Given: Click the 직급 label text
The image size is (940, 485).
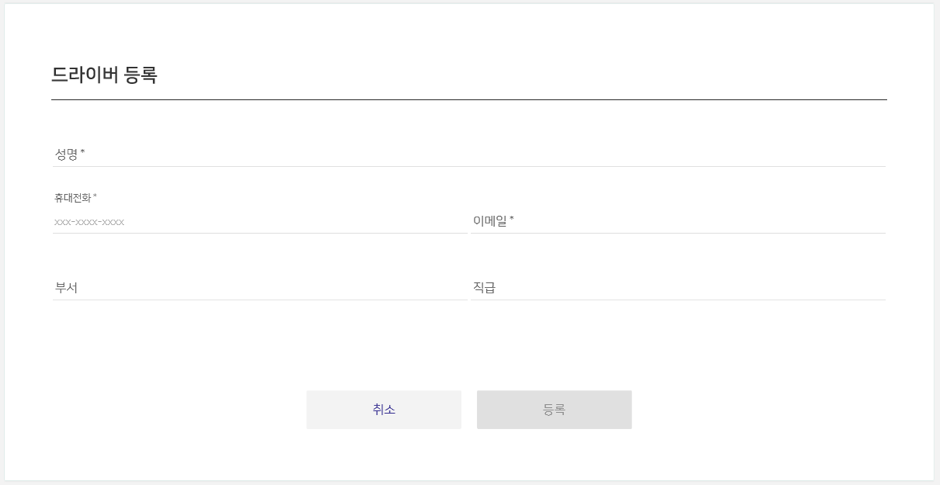Looking at the screenshot, I should tap(484, 288).
